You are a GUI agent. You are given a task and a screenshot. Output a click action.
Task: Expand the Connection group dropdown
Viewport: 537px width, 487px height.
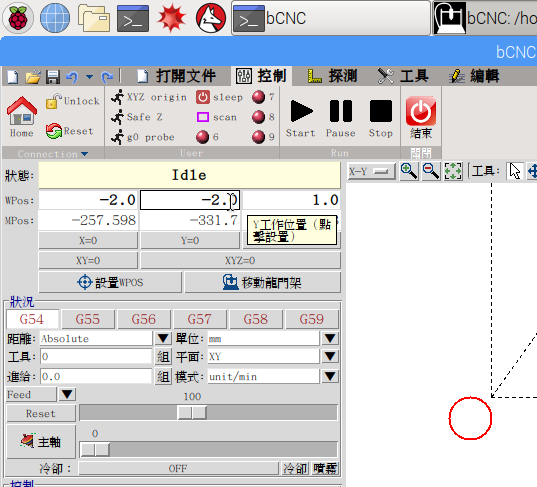tap(53, 154)
